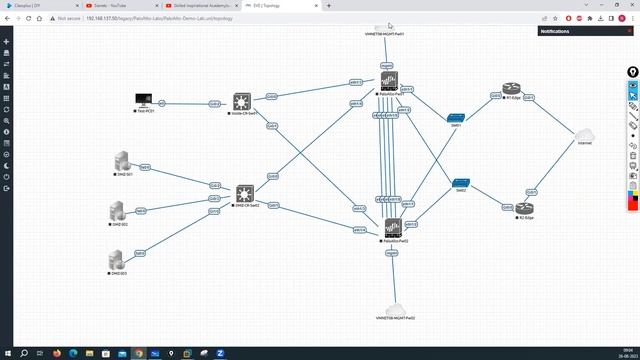The image size is (640, 360).
Task: Click the Close lab power icon
Action: [x=6, y=177]
